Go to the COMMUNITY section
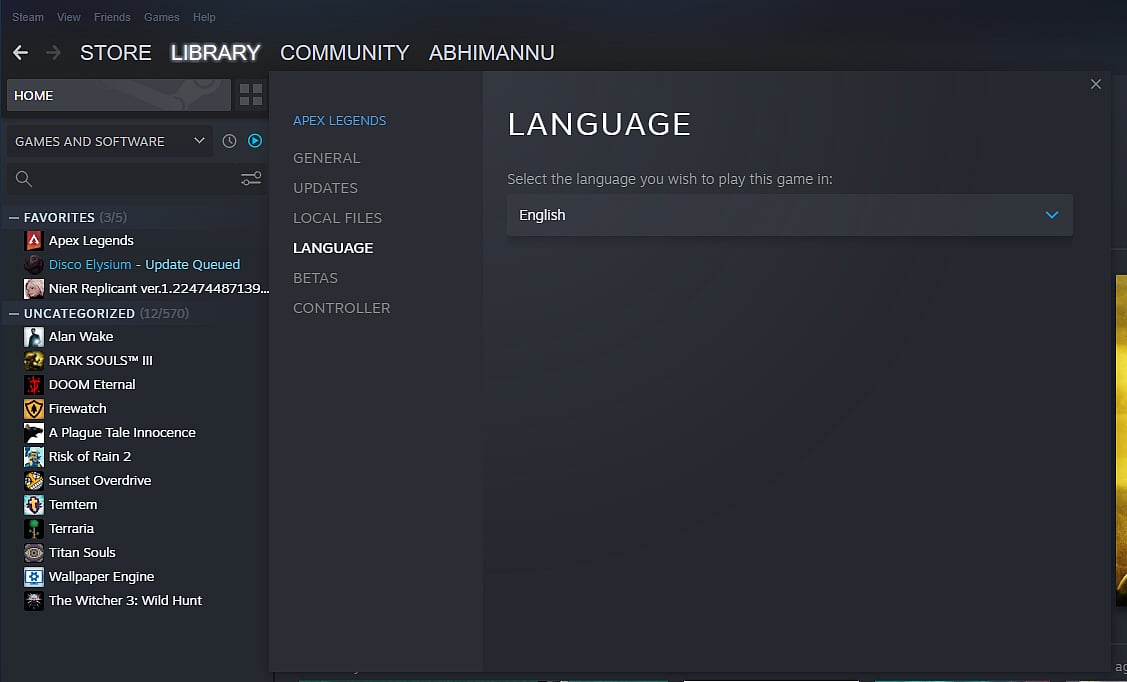The width and height of the screenshot is (1127, 682). point(344,52)
